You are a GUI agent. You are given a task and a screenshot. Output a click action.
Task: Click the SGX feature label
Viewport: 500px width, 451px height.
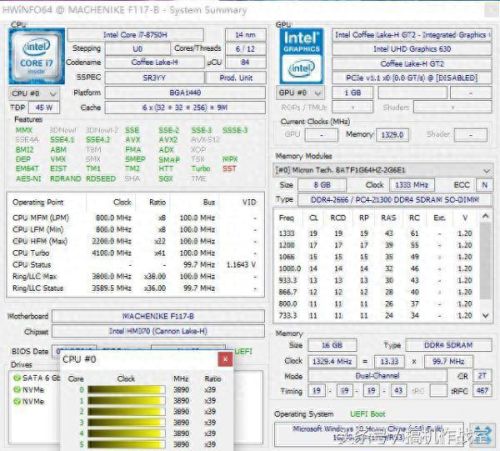click(x=166, y=179)
